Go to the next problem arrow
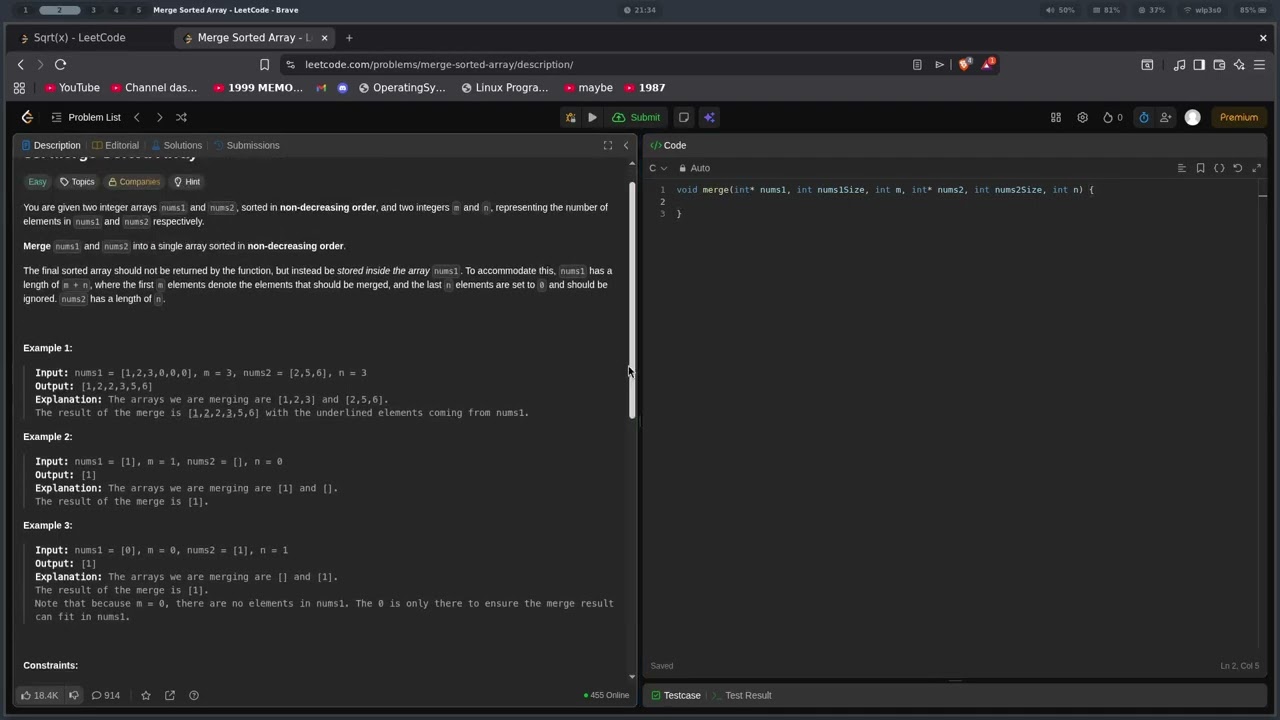This screenshot has width=1280, height=720. [x=159, y=117]
